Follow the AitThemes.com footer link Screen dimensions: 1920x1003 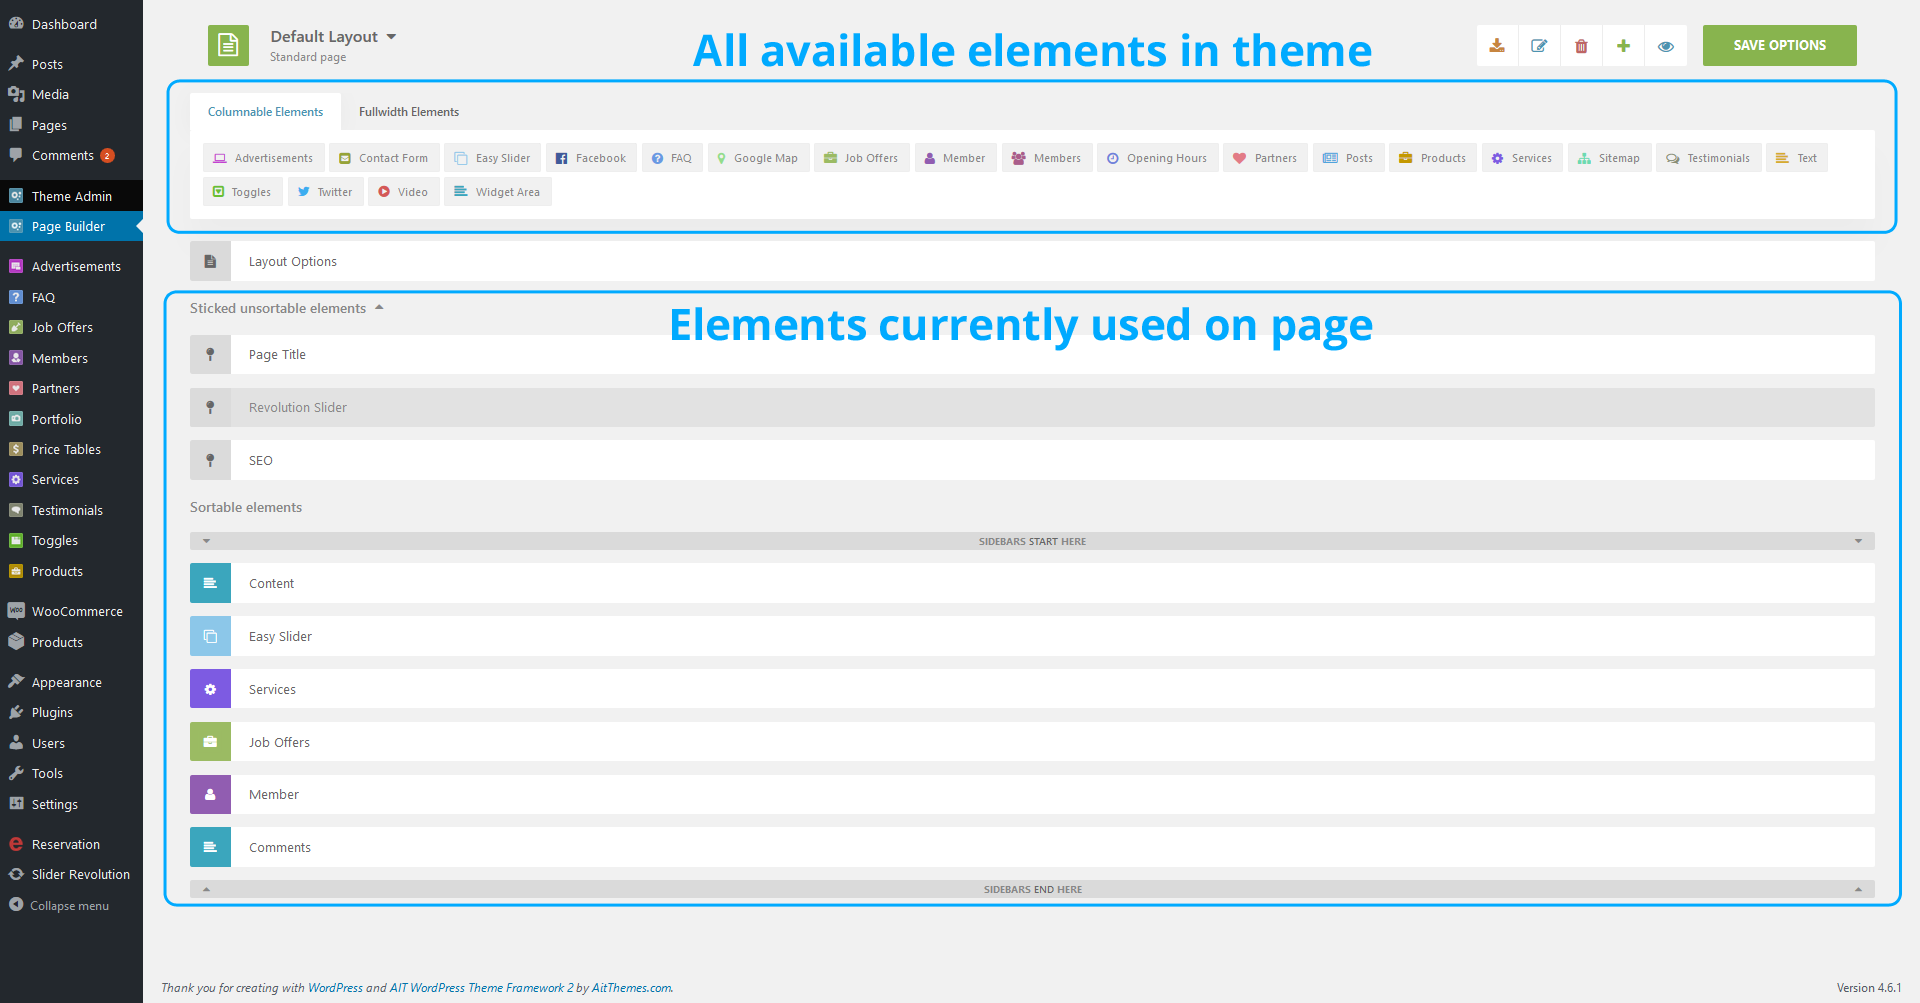[x=632, y=988]
